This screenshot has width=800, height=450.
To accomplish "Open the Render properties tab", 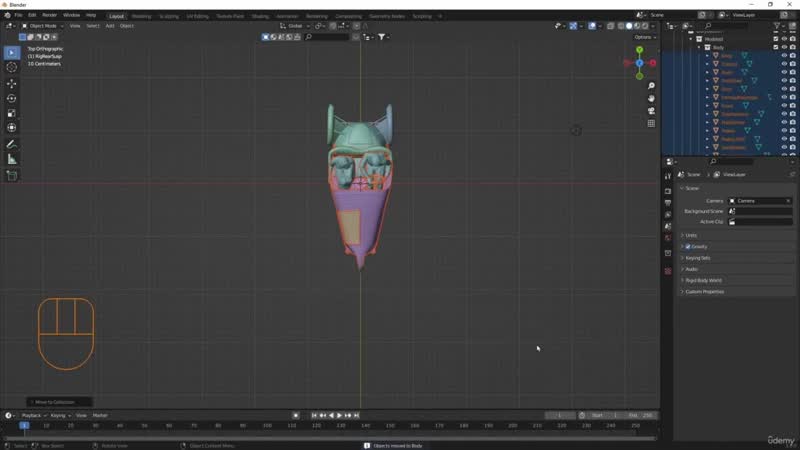I will 668,191.
